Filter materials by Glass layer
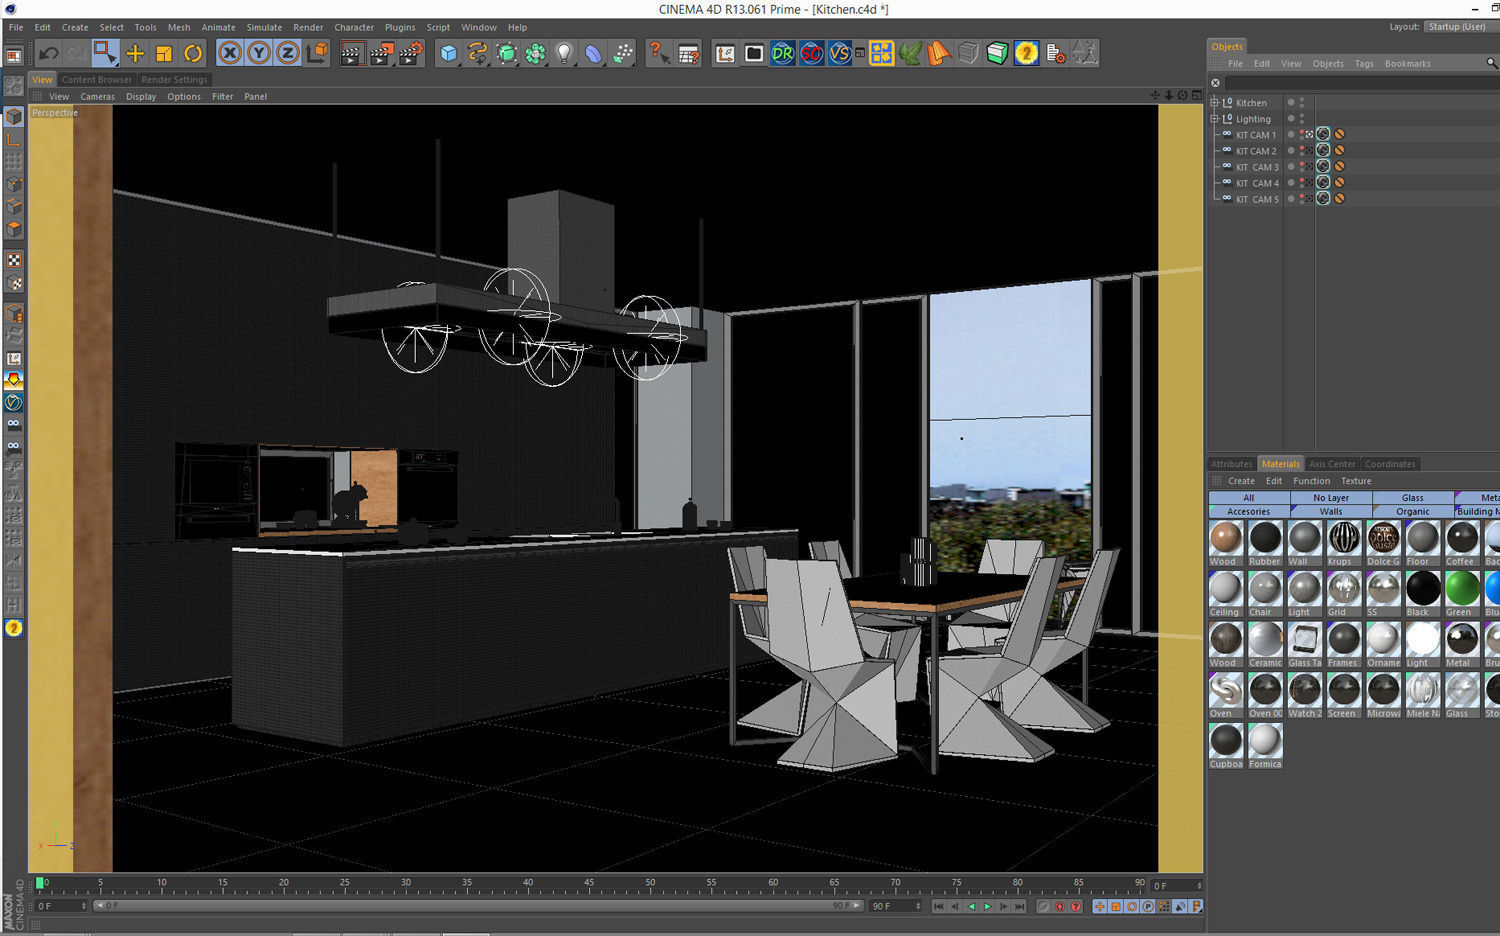1500x936 pixels. click(1412, 498)
